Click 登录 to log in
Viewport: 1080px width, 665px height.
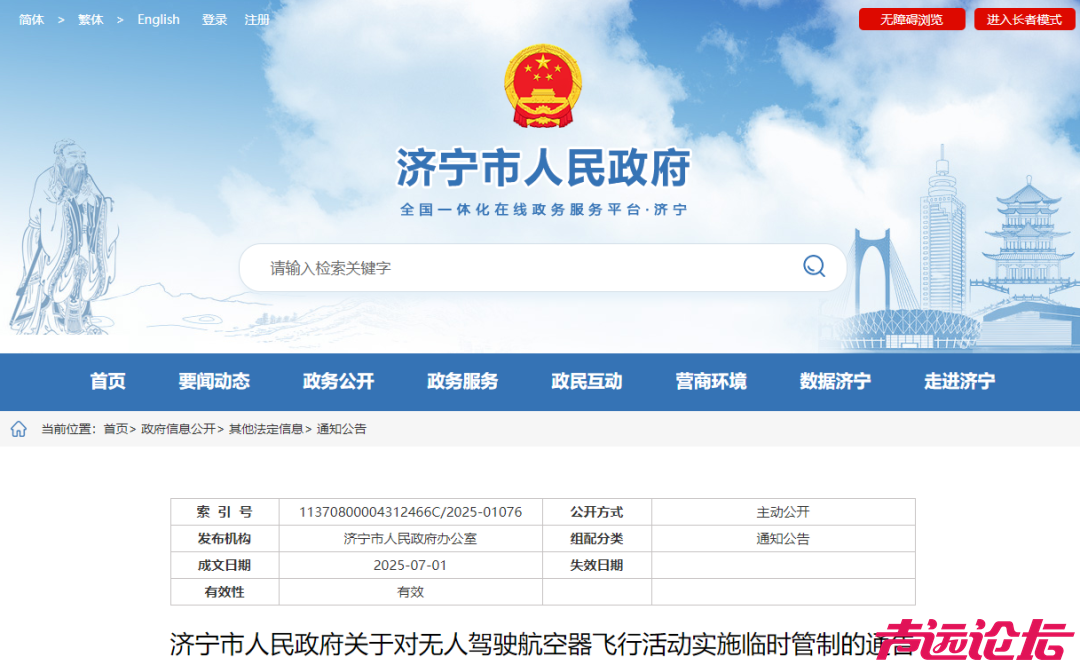coord(213,19)
